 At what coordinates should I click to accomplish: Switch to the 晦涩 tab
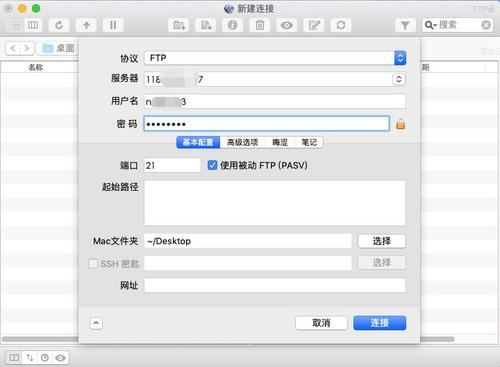point(280,142)
